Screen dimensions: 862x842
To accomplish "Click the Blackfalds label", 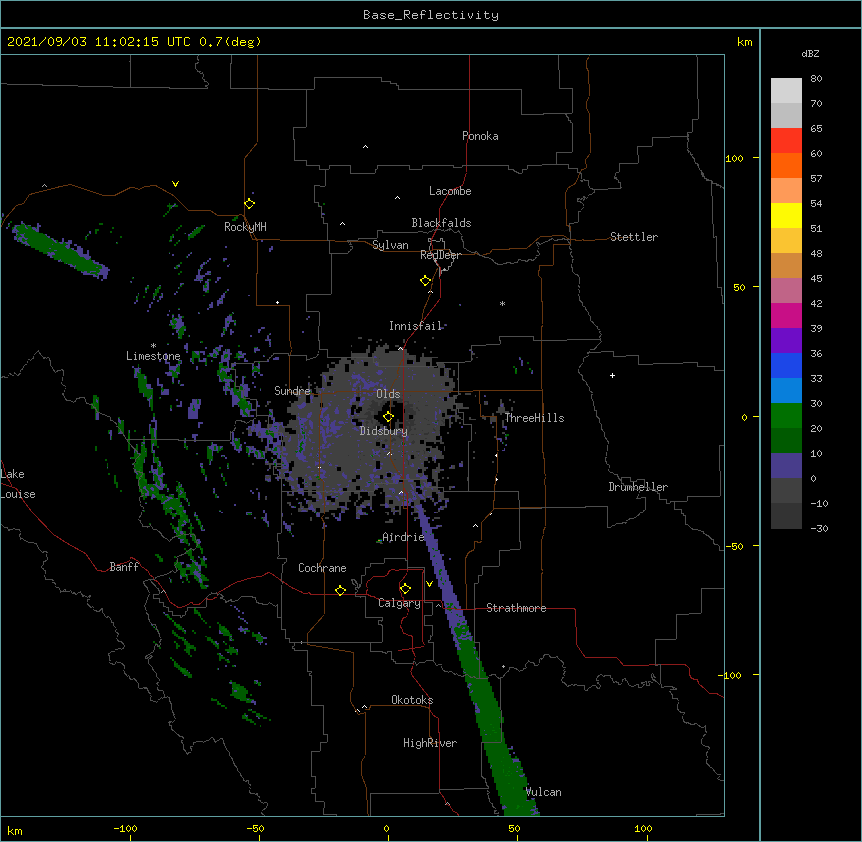I will point(441,223).
